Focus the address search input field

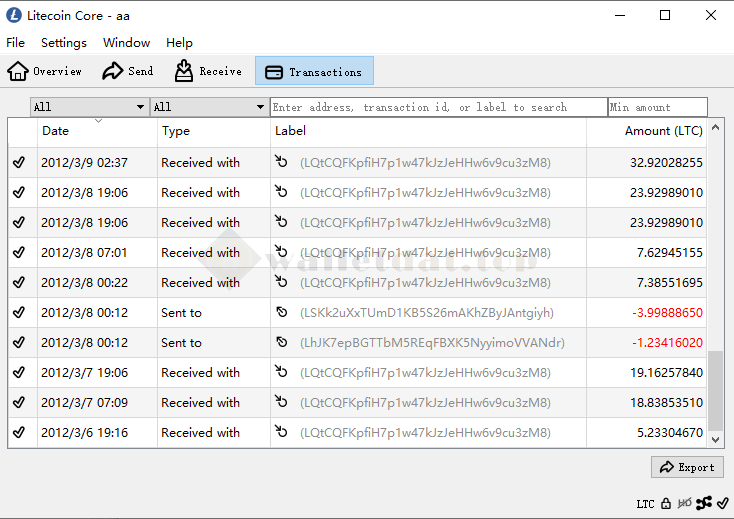(438, 107)
